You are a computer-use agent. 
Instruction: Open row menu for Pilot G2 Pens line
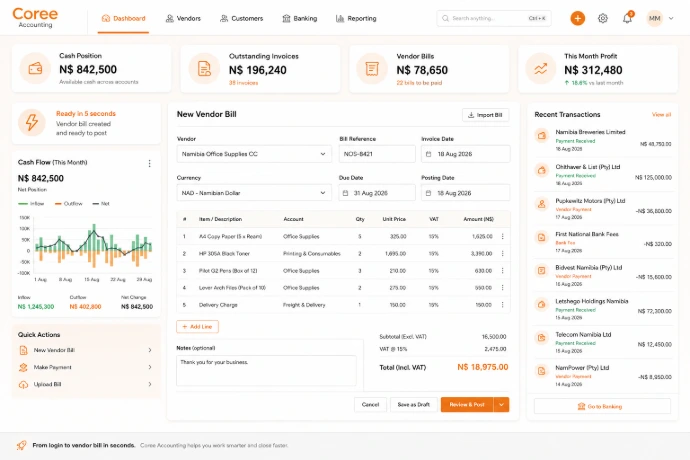503,271
